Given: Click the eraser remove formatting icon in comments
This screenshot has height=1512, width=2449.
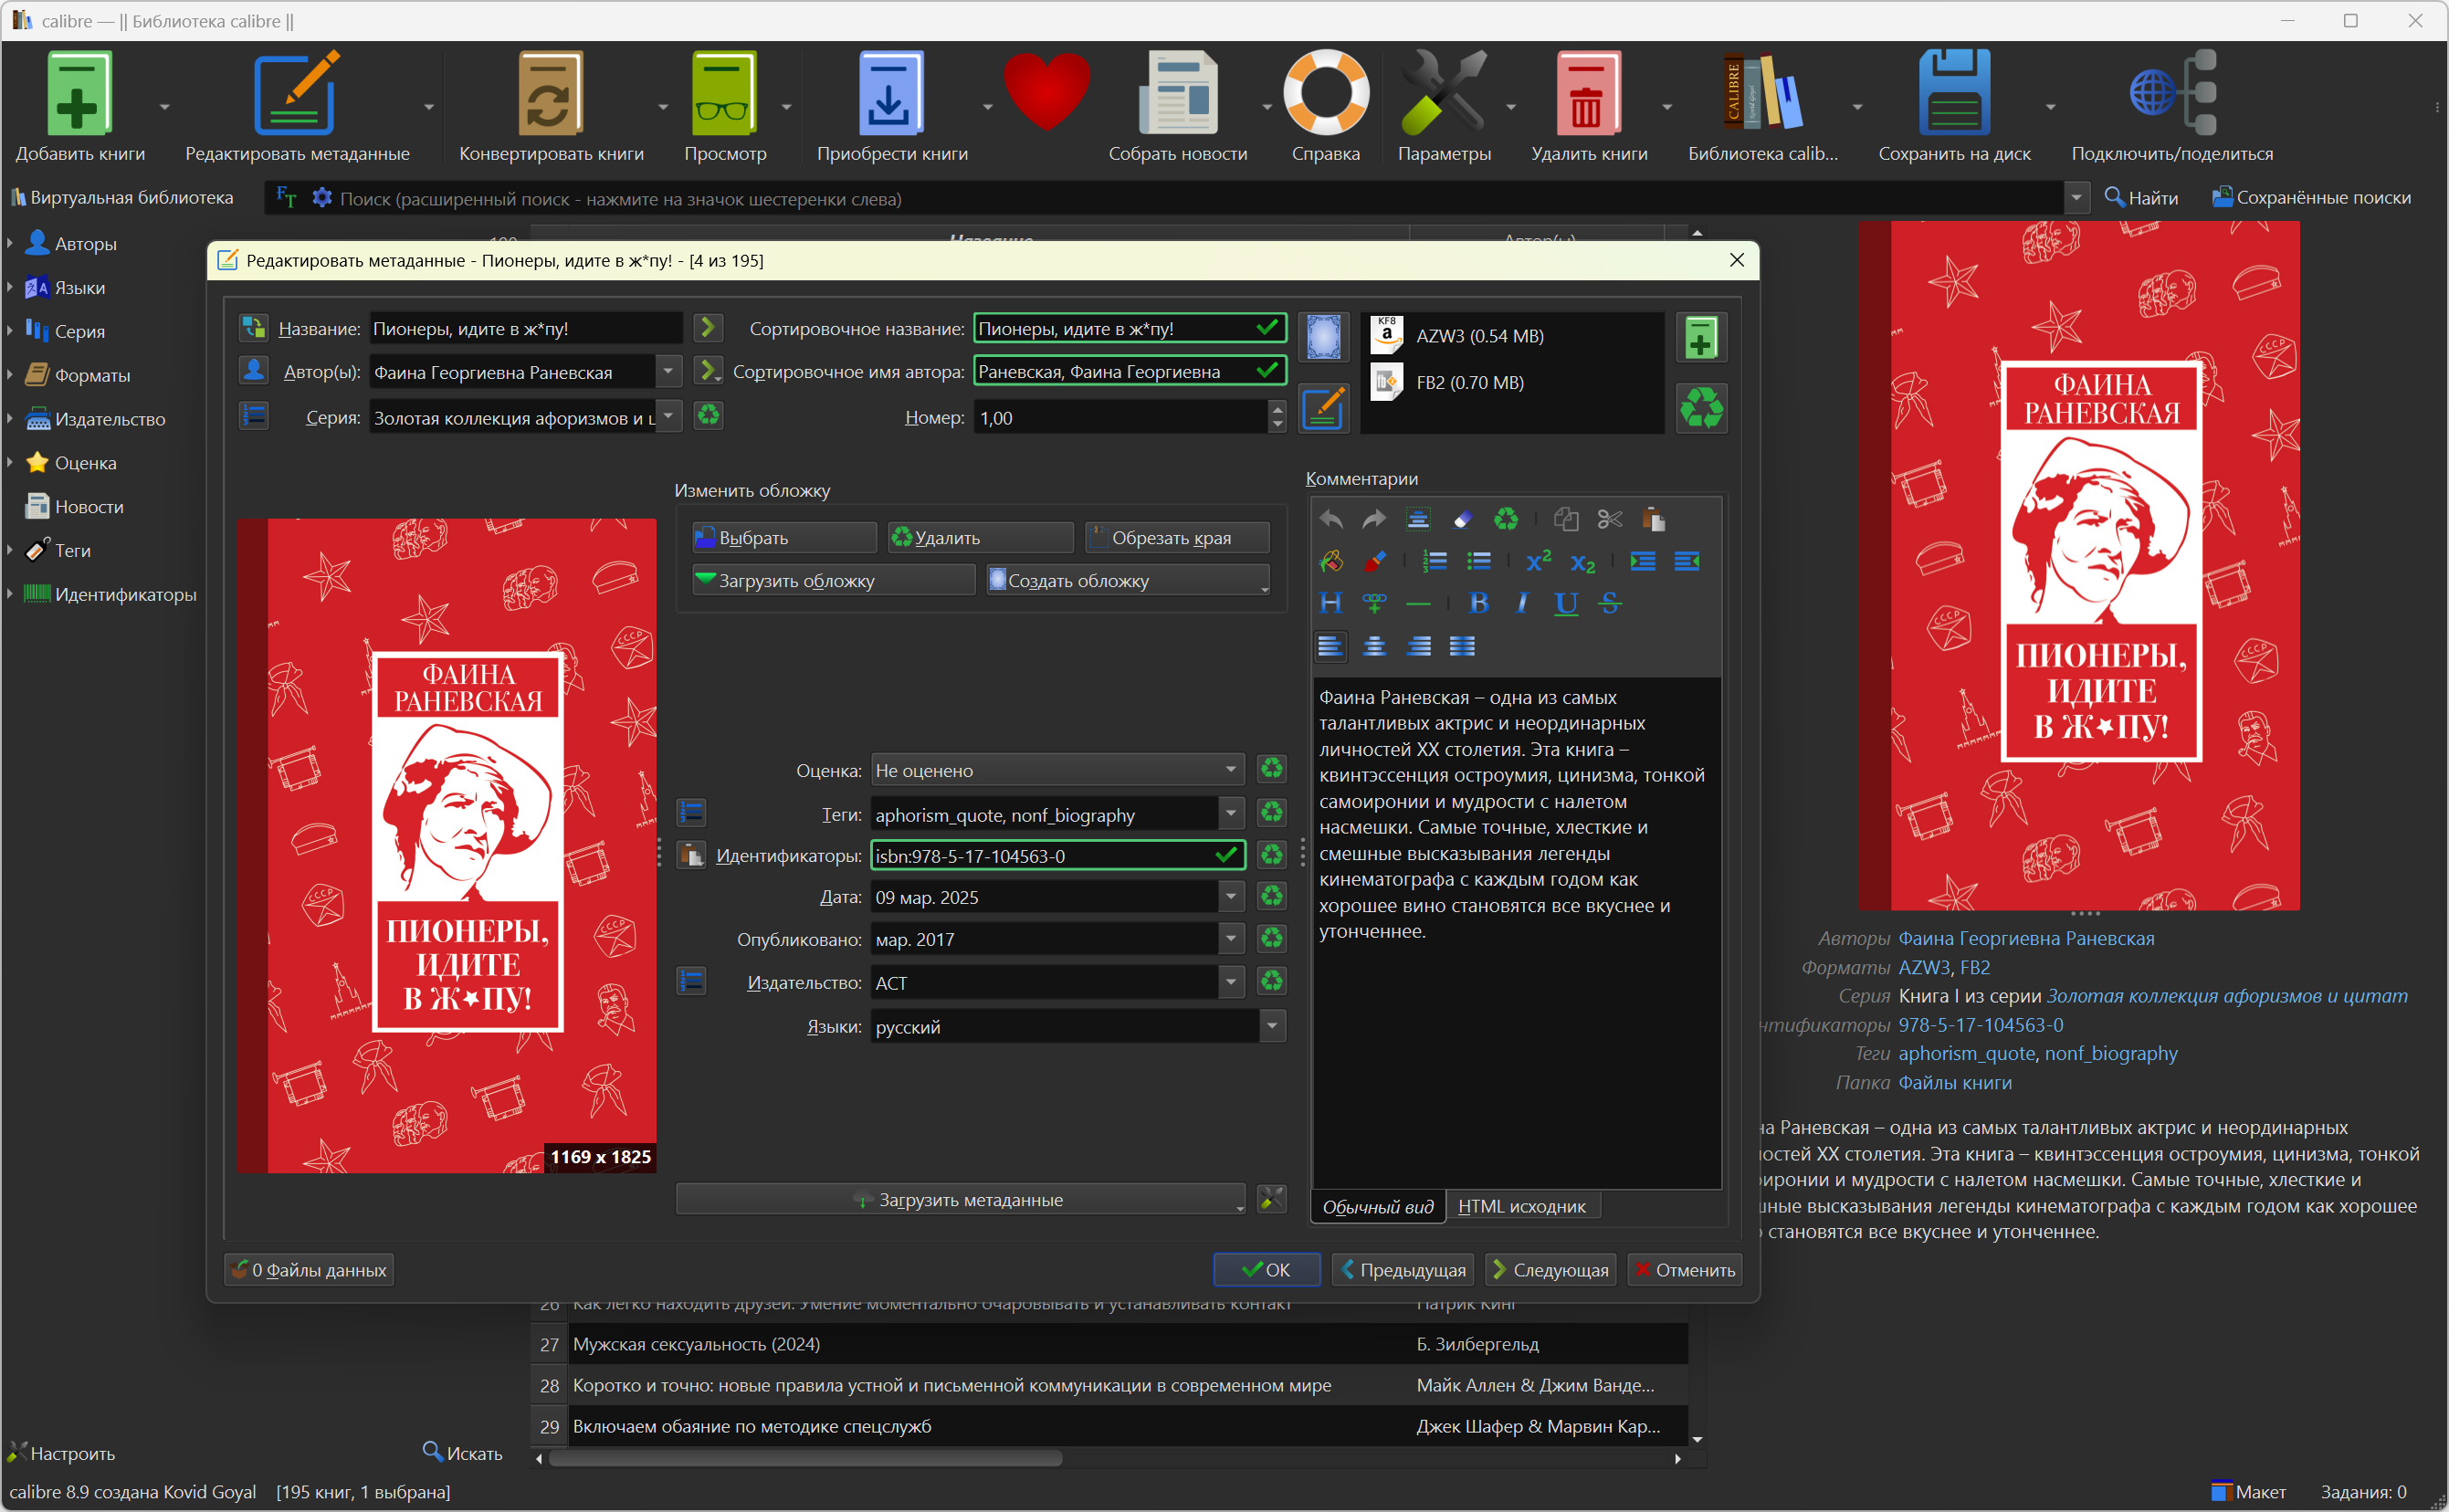Looking at the screenshot, I should click(1462, 519).
